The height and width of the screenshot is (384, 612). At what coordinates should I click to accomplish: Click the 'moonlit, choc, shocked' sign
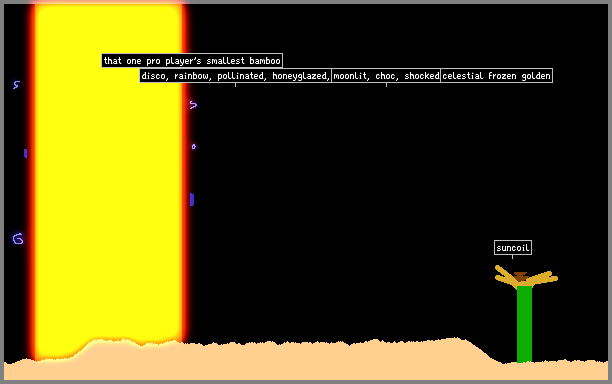386,76
